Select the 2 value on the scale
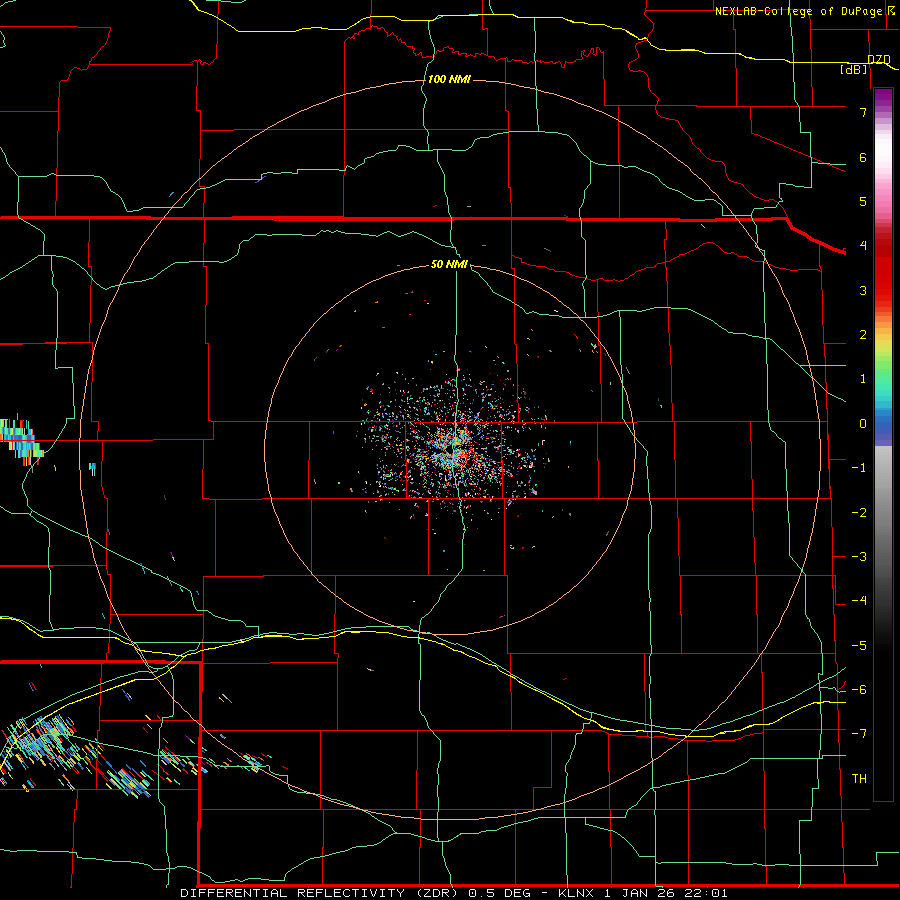 863,335
